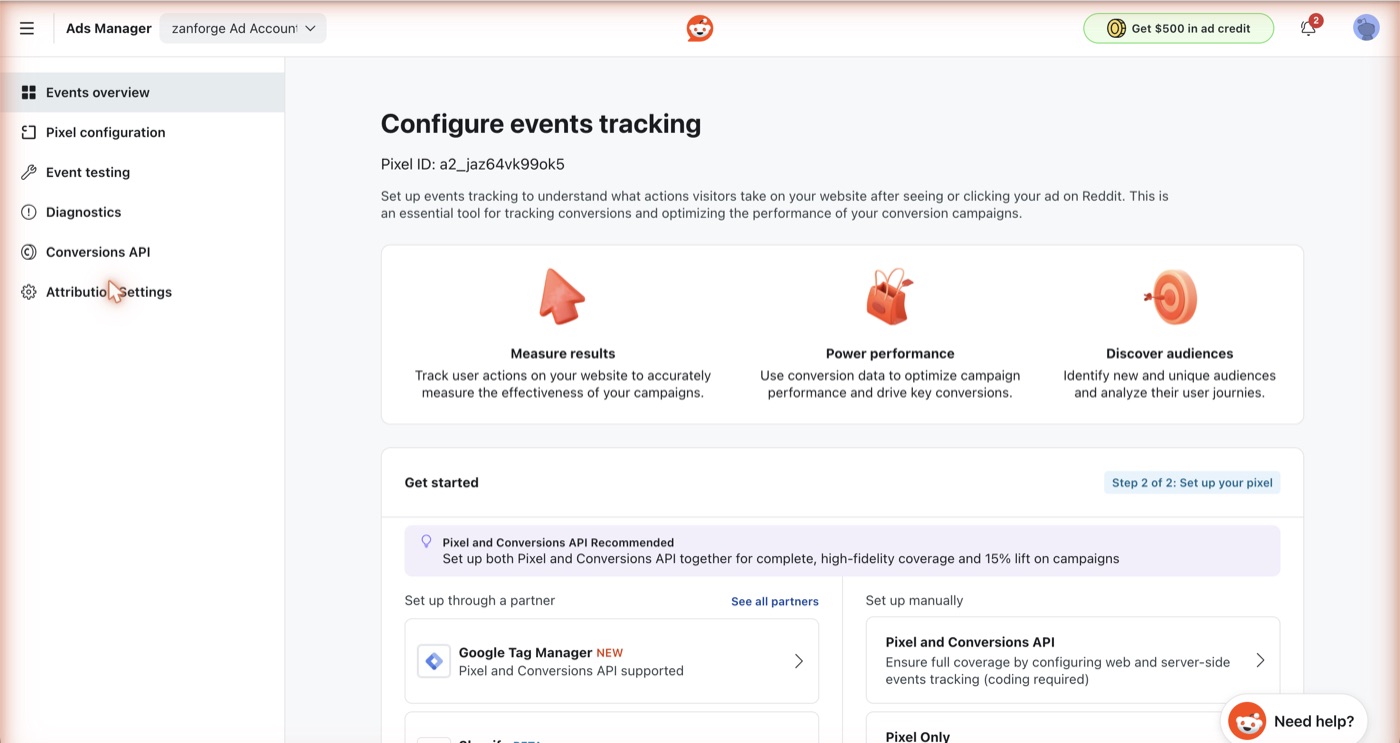Click the Pixel ID a2_jaz64vk99ok5 text
Screen dimensions: 1400x743
(x=473, y=164)
